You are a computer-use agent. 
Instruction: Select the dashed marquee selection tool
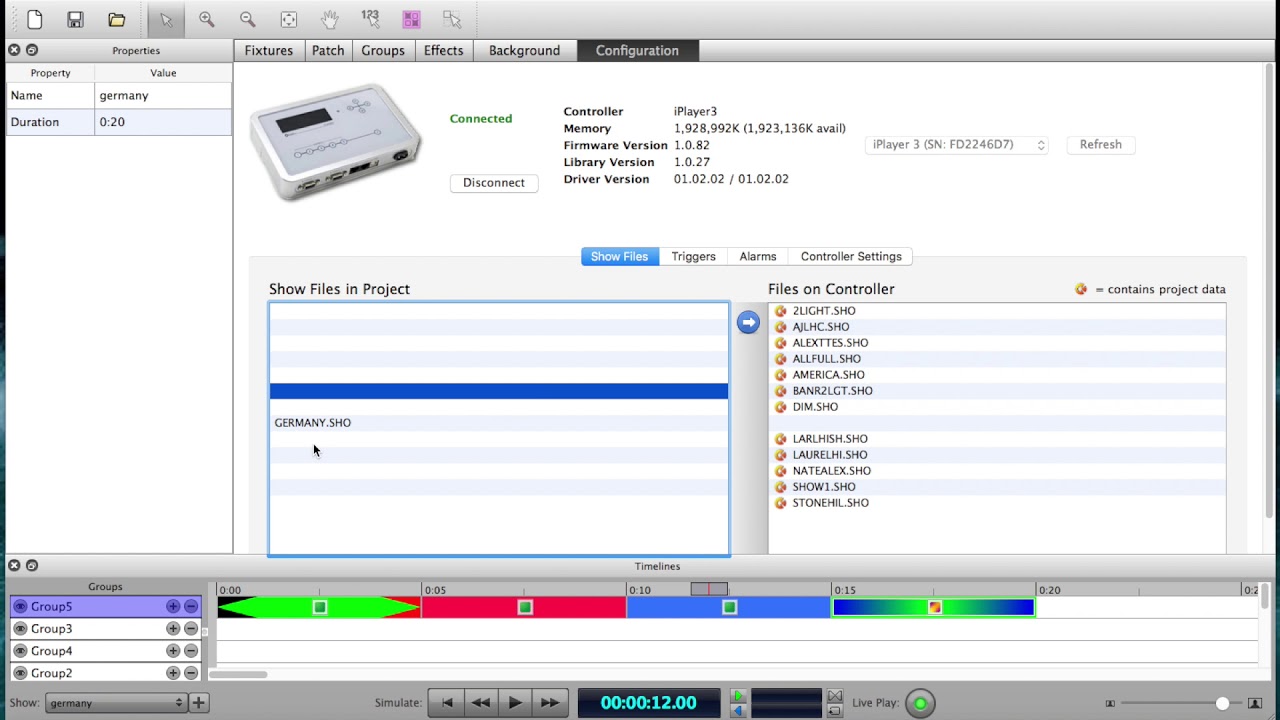[452, 19]
